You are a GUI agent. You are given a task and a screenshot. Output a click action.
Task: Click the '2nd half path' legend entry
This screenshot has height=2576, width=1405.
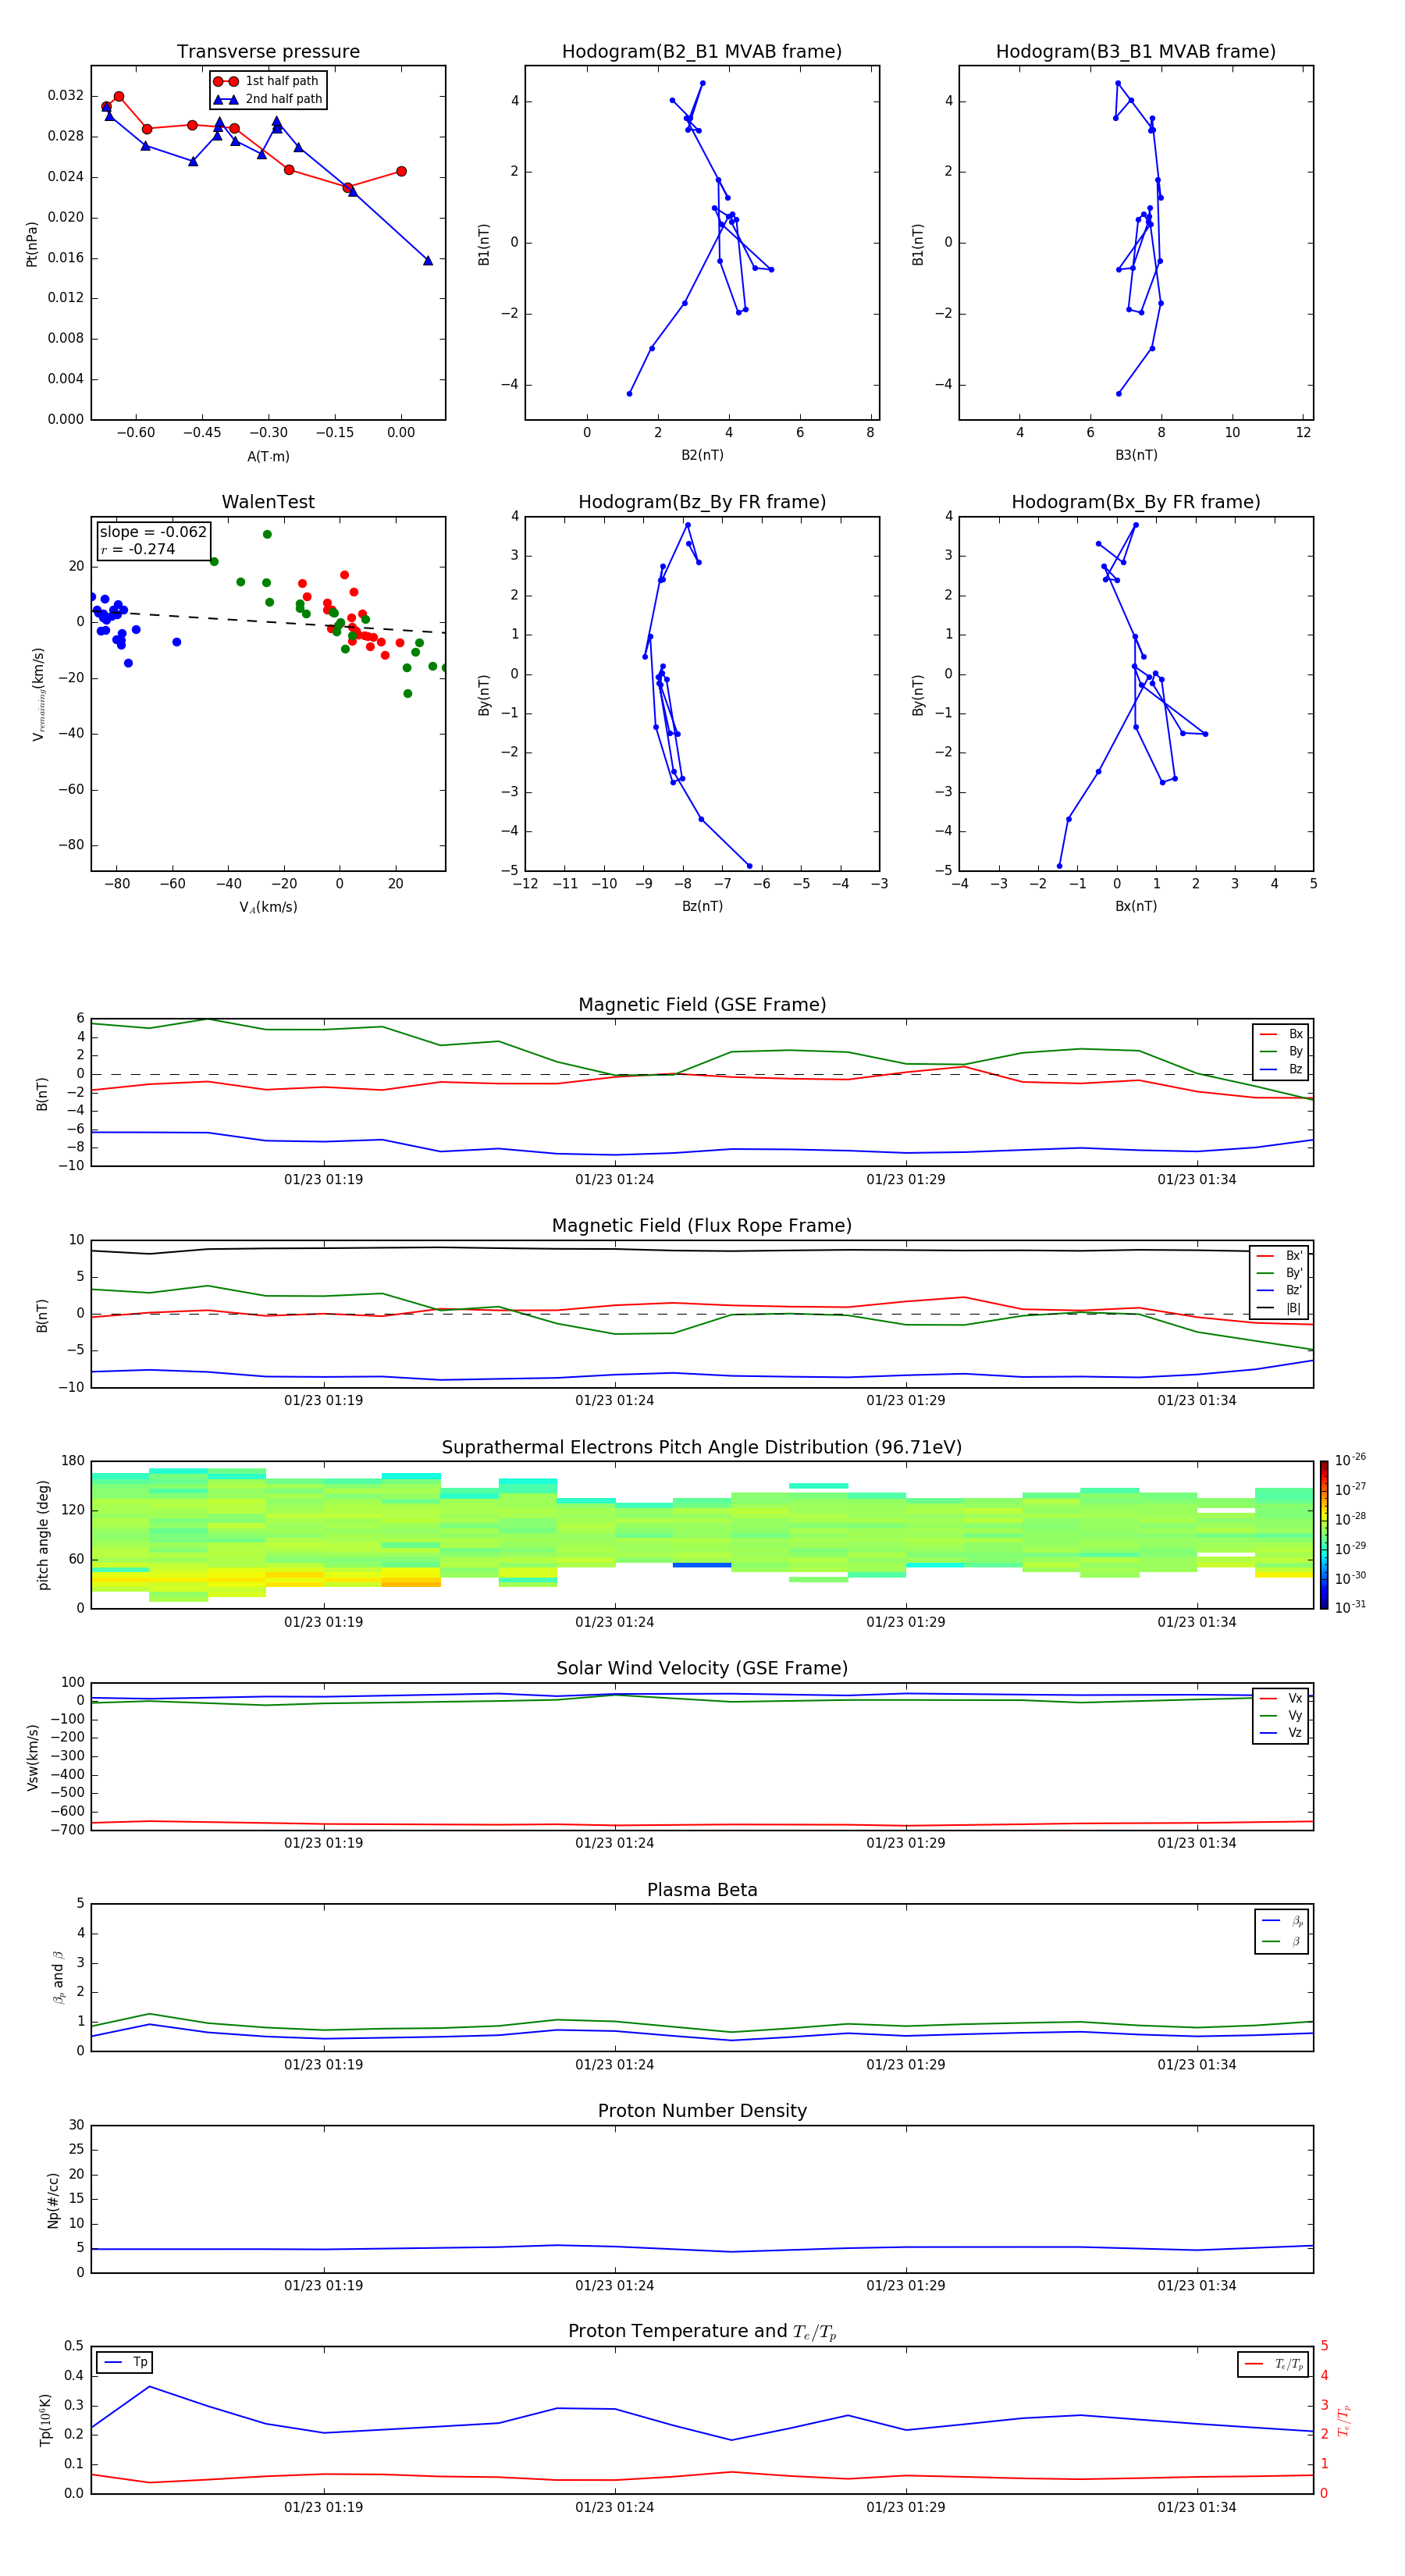click(268, 99)
